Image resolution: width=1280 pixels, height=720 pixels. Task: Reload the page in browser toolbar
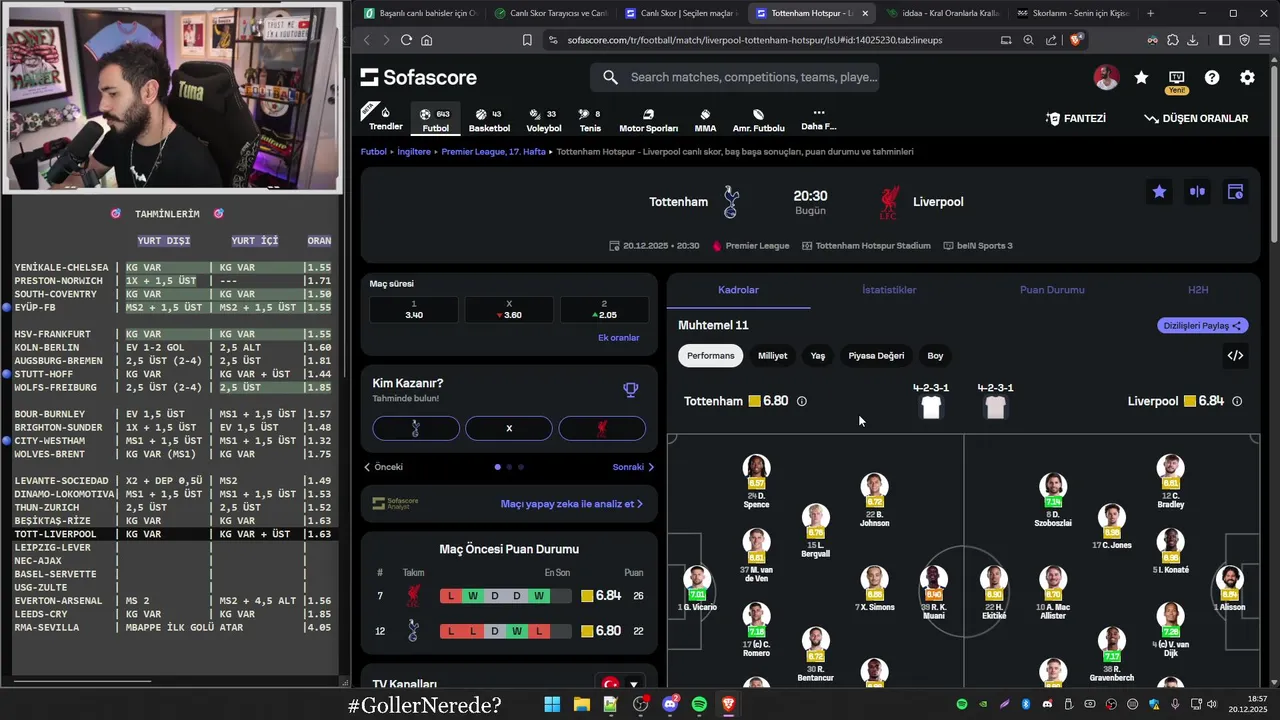point(406,40)
